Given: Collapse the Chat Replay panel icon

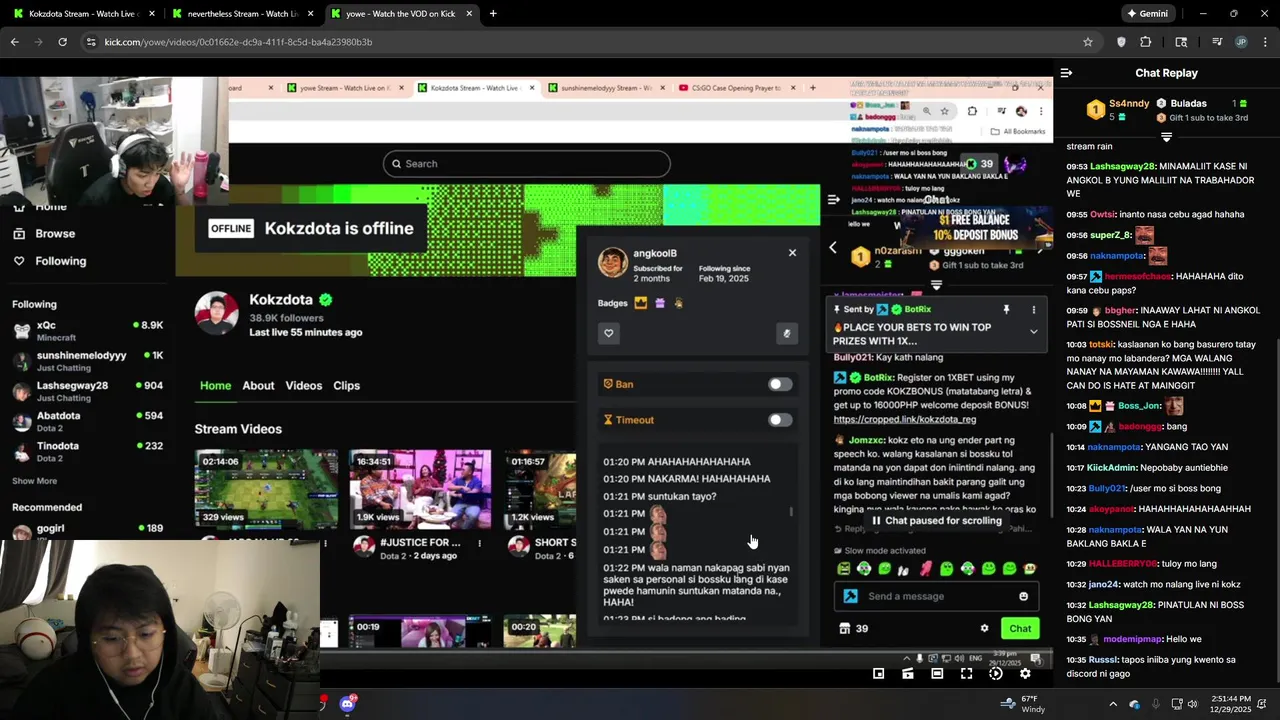Looking at the screenshot, I should coord(1066,73).
